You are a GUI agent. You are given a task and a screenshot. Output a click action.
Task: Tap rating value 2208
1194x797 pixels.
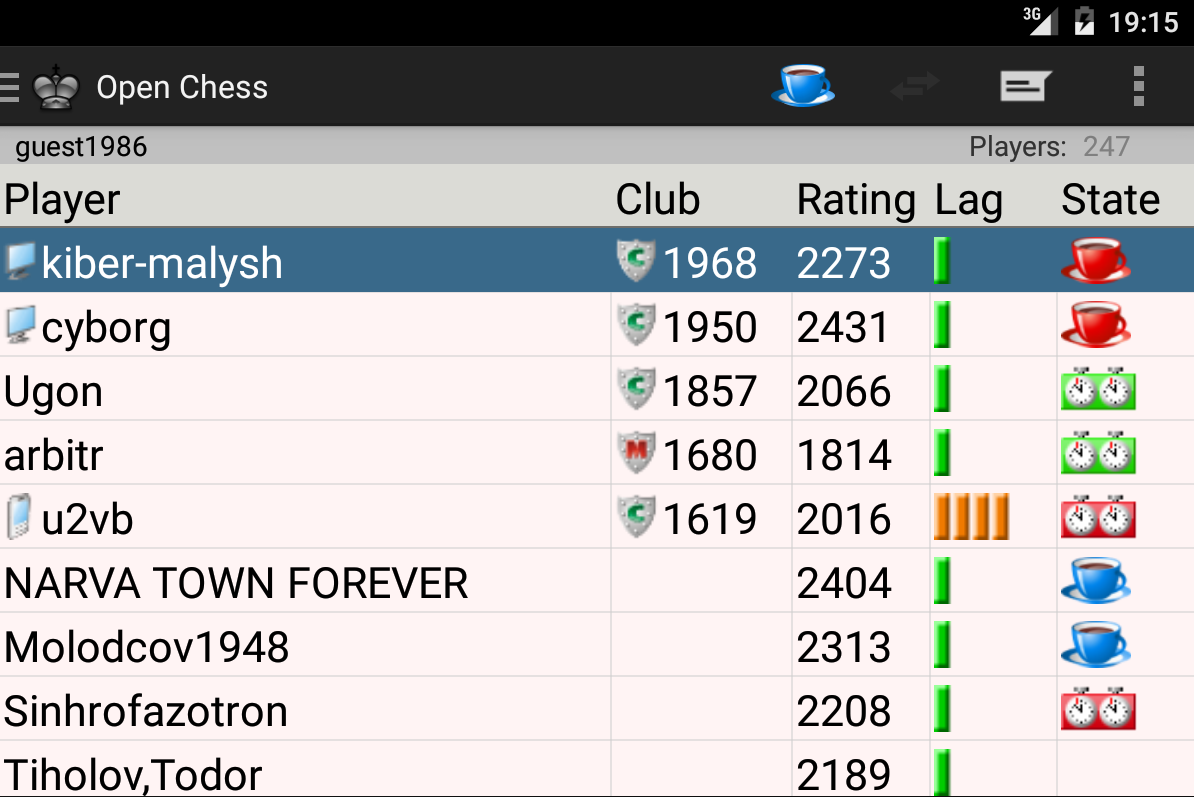(844, 711)
